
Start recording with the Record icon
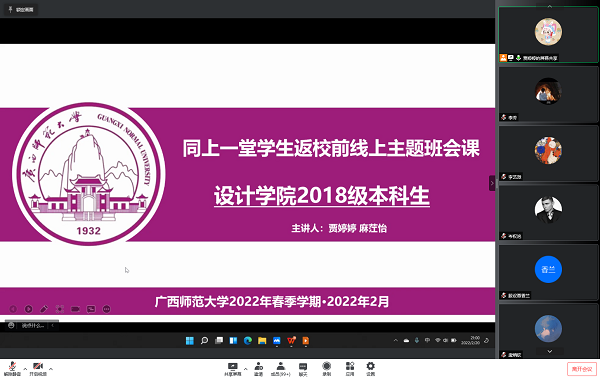326,369
